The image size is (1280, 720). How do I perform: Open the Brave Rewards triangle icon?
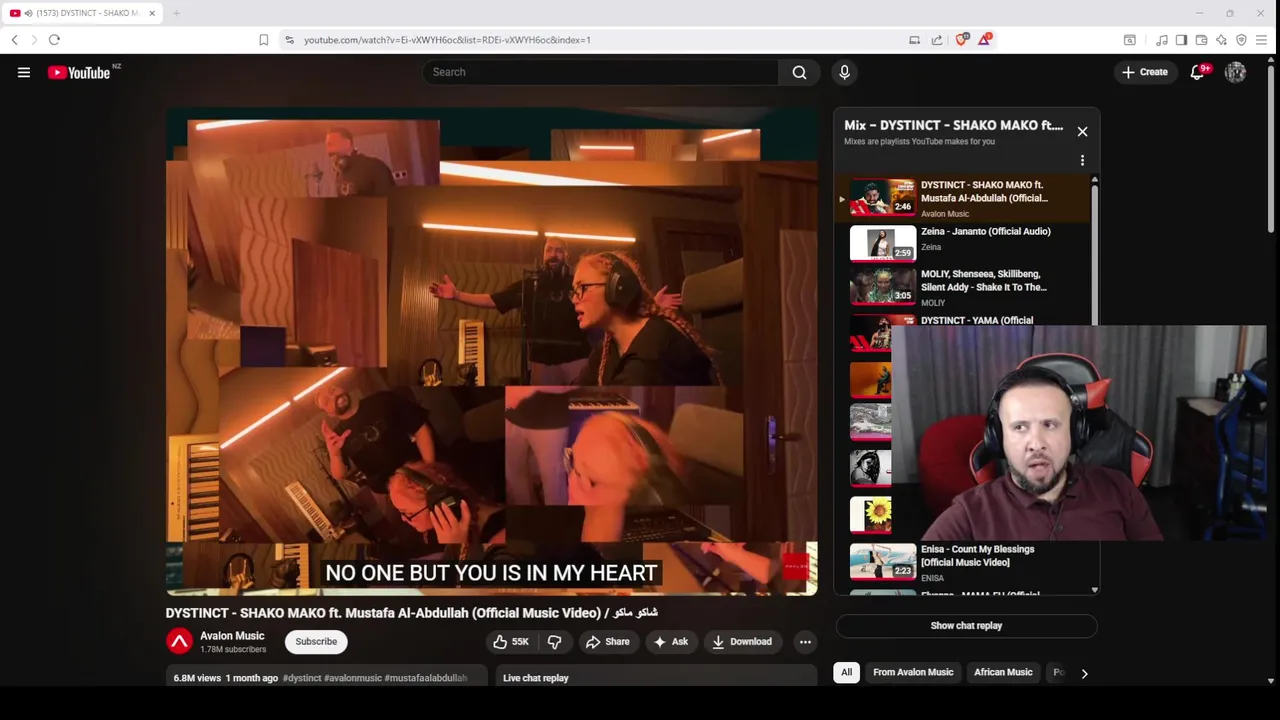click(x=985, y=40)
